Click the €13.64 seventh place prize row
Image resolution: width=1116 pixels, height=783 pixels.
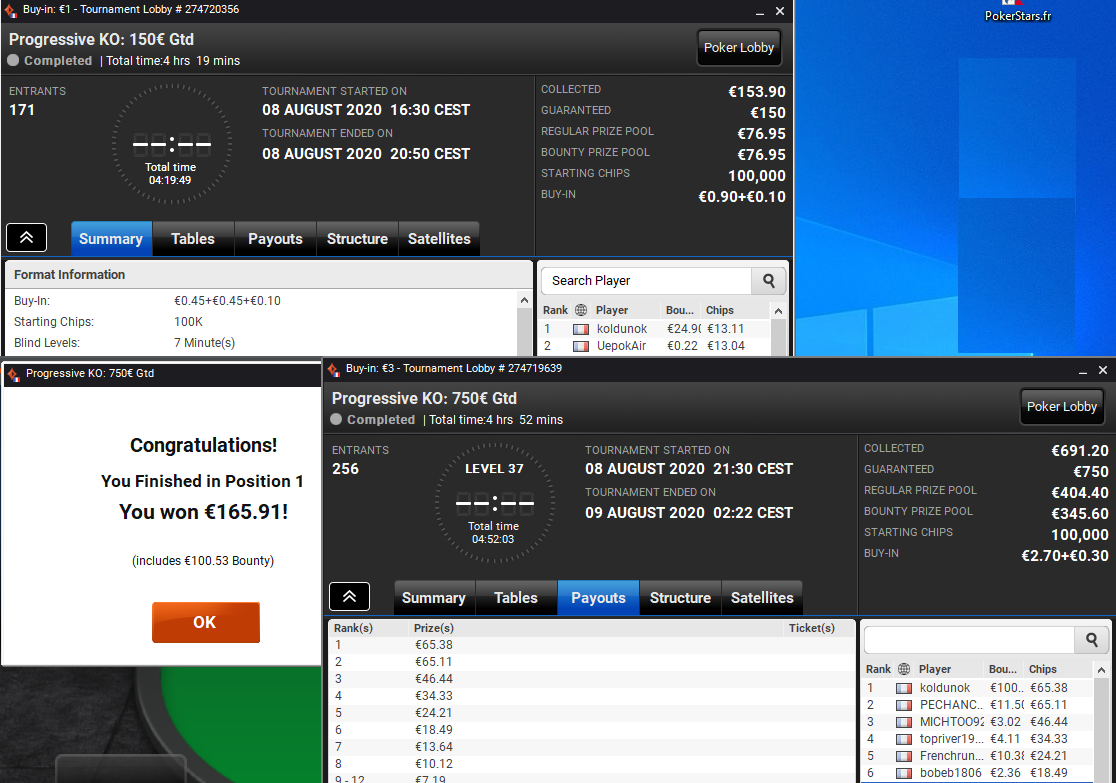(x=591, y=747)
